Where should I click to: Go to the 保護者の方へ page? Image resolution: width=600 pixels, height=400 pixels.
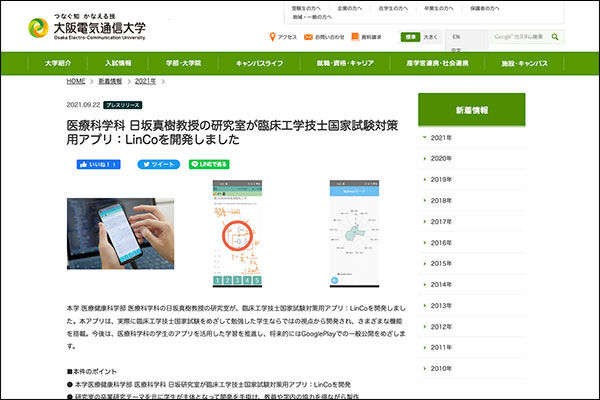click(484, 8)
